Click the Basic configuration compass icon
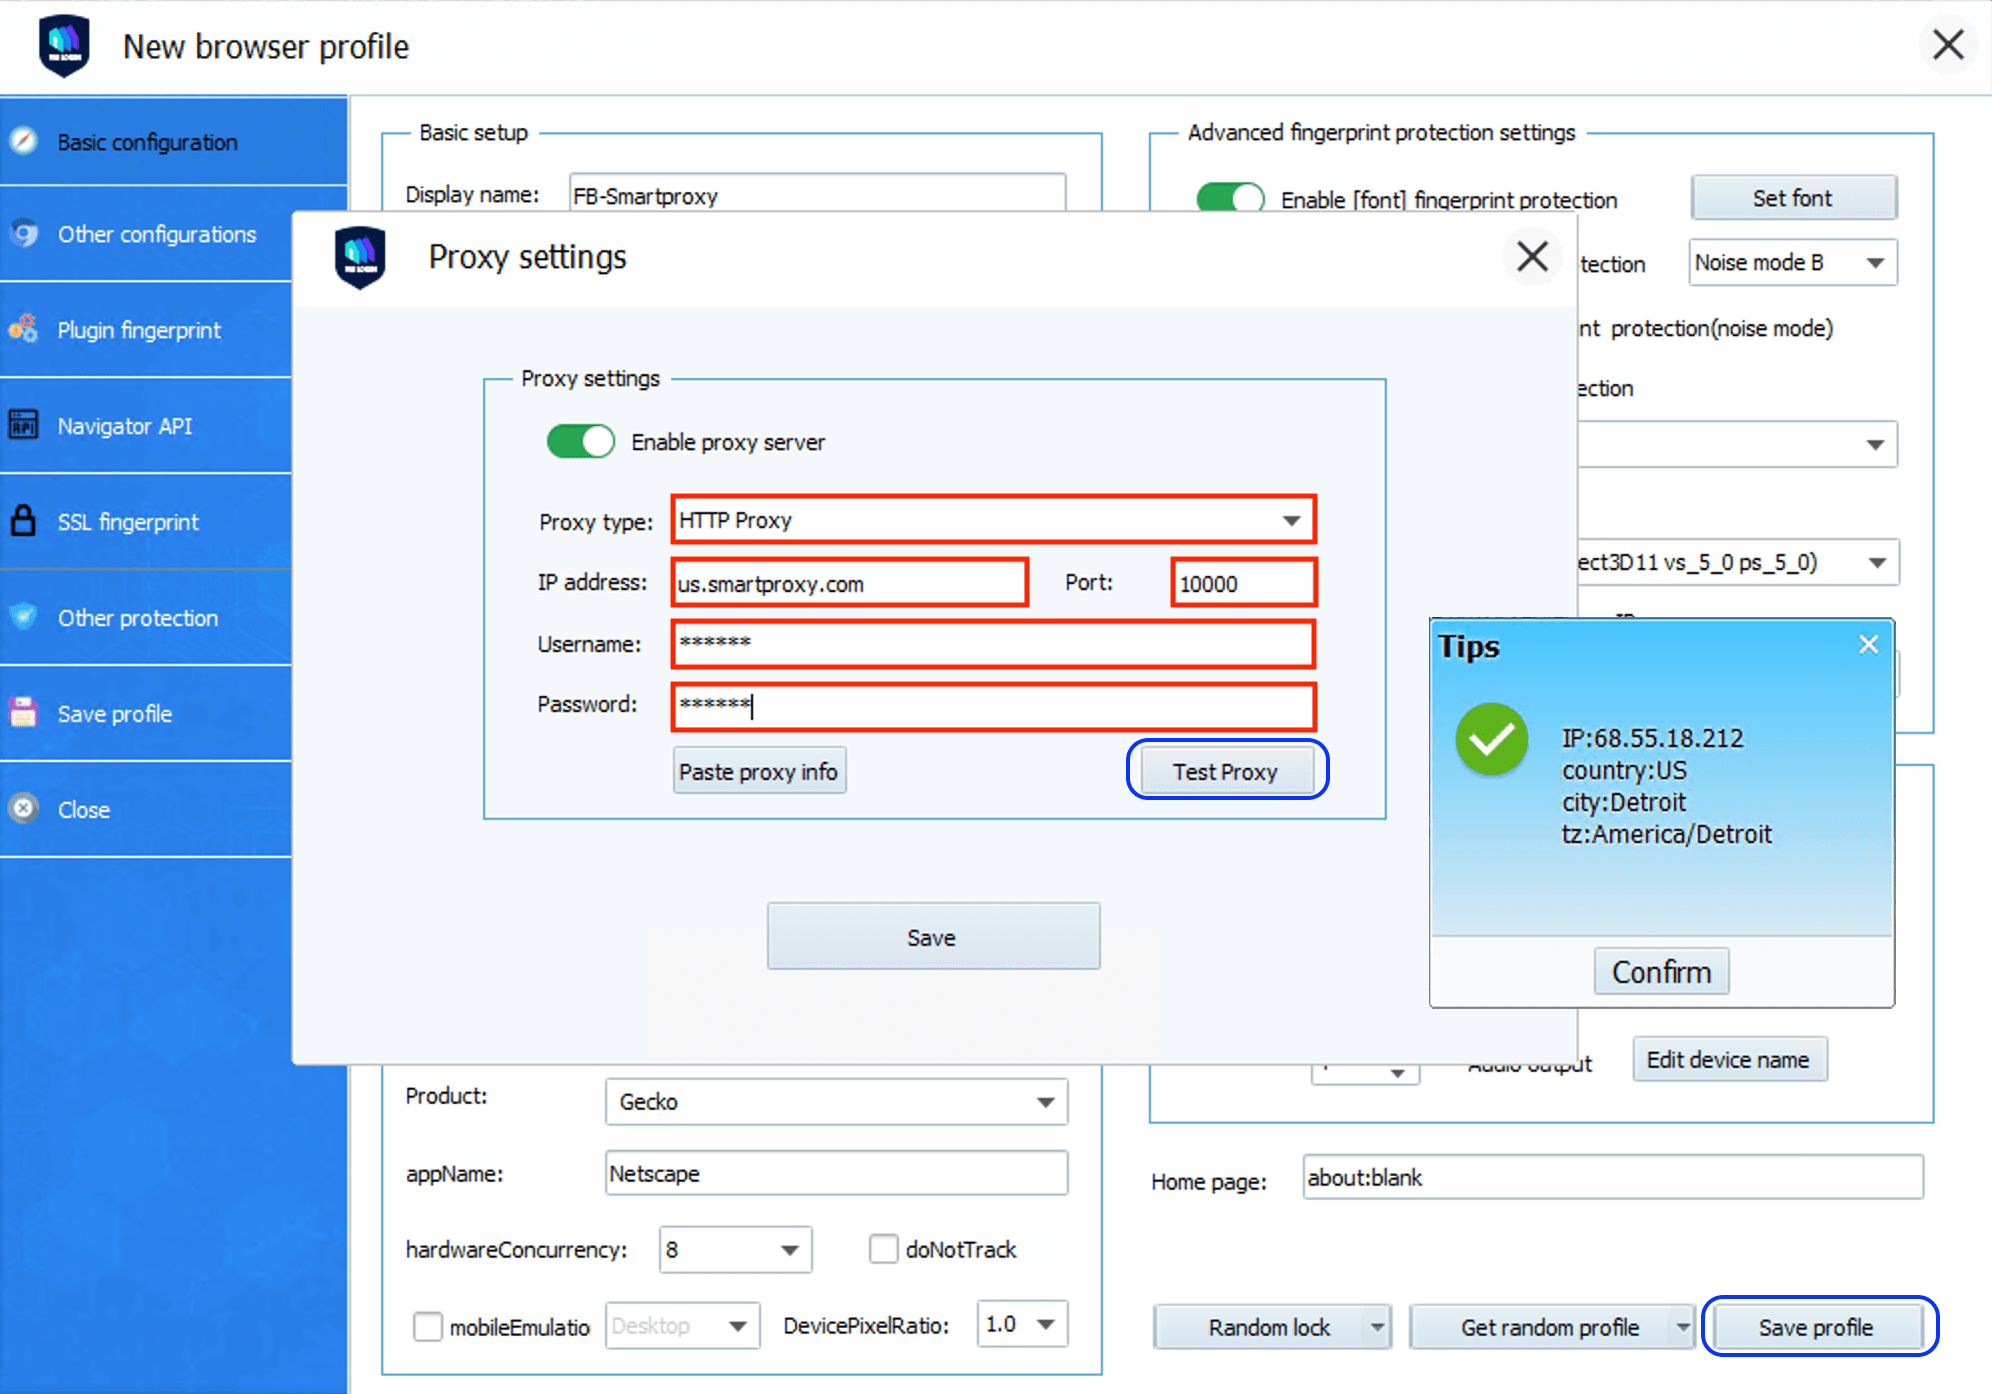 pos(24,141)
